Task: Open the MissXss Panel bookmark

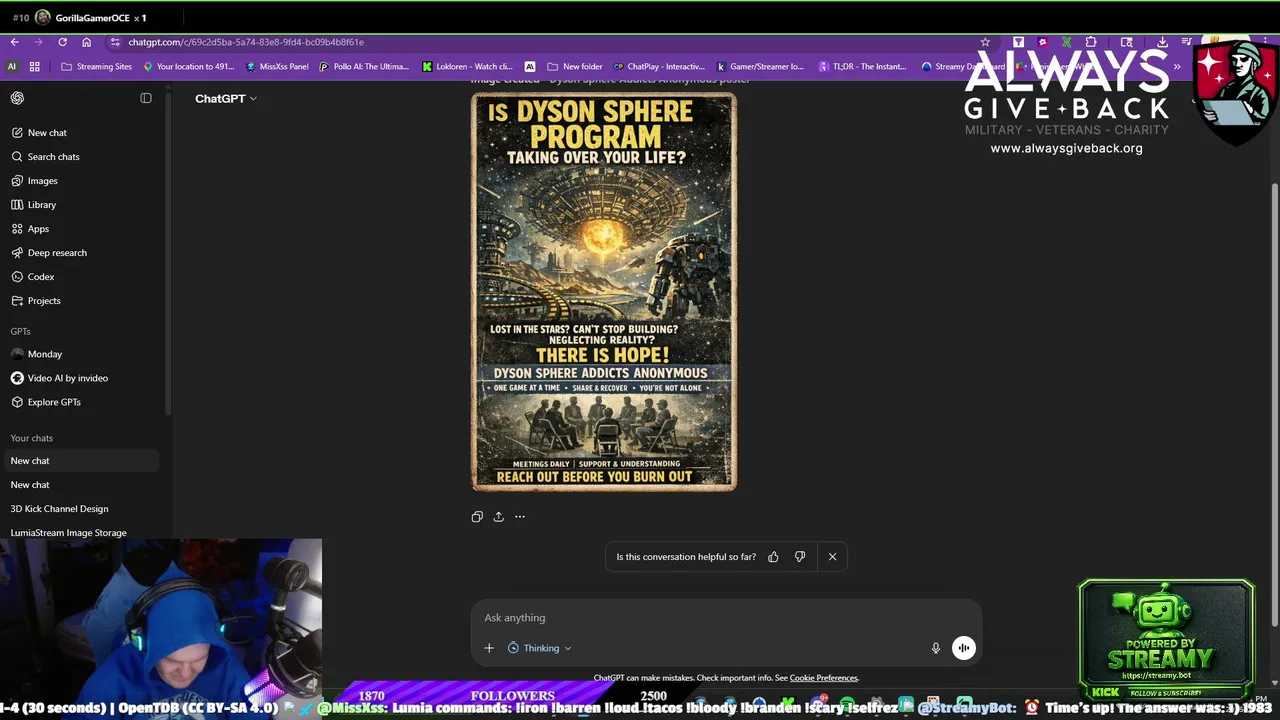Action: (278, 67)
